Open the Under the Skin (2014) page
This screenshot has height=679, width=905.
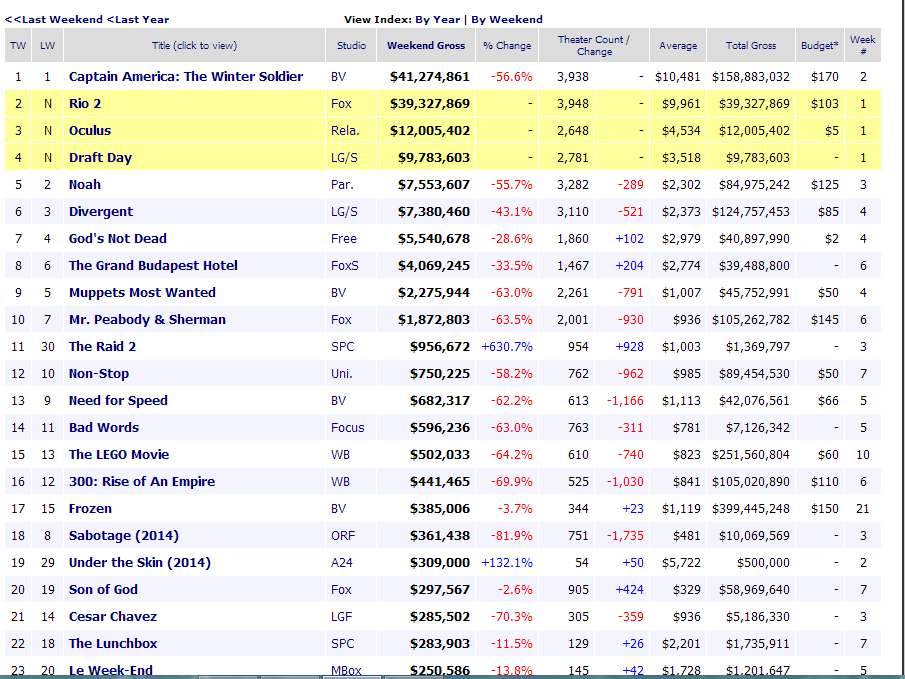[x=140, y=562]
